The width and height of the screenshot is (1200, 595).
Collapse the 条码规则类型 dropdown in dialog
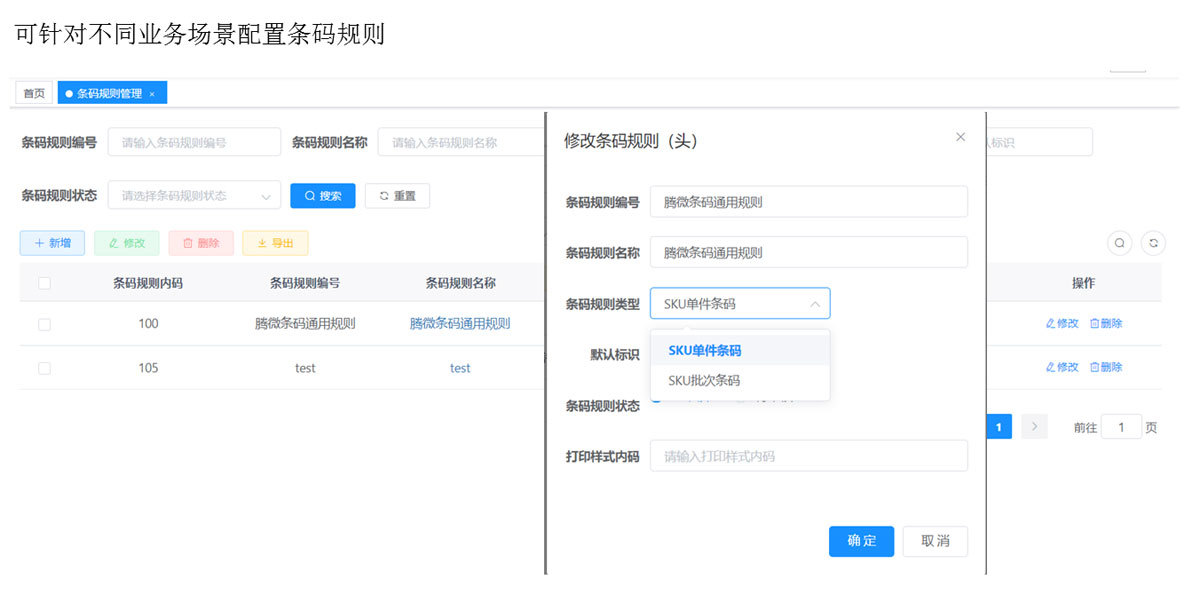point(814,304)
